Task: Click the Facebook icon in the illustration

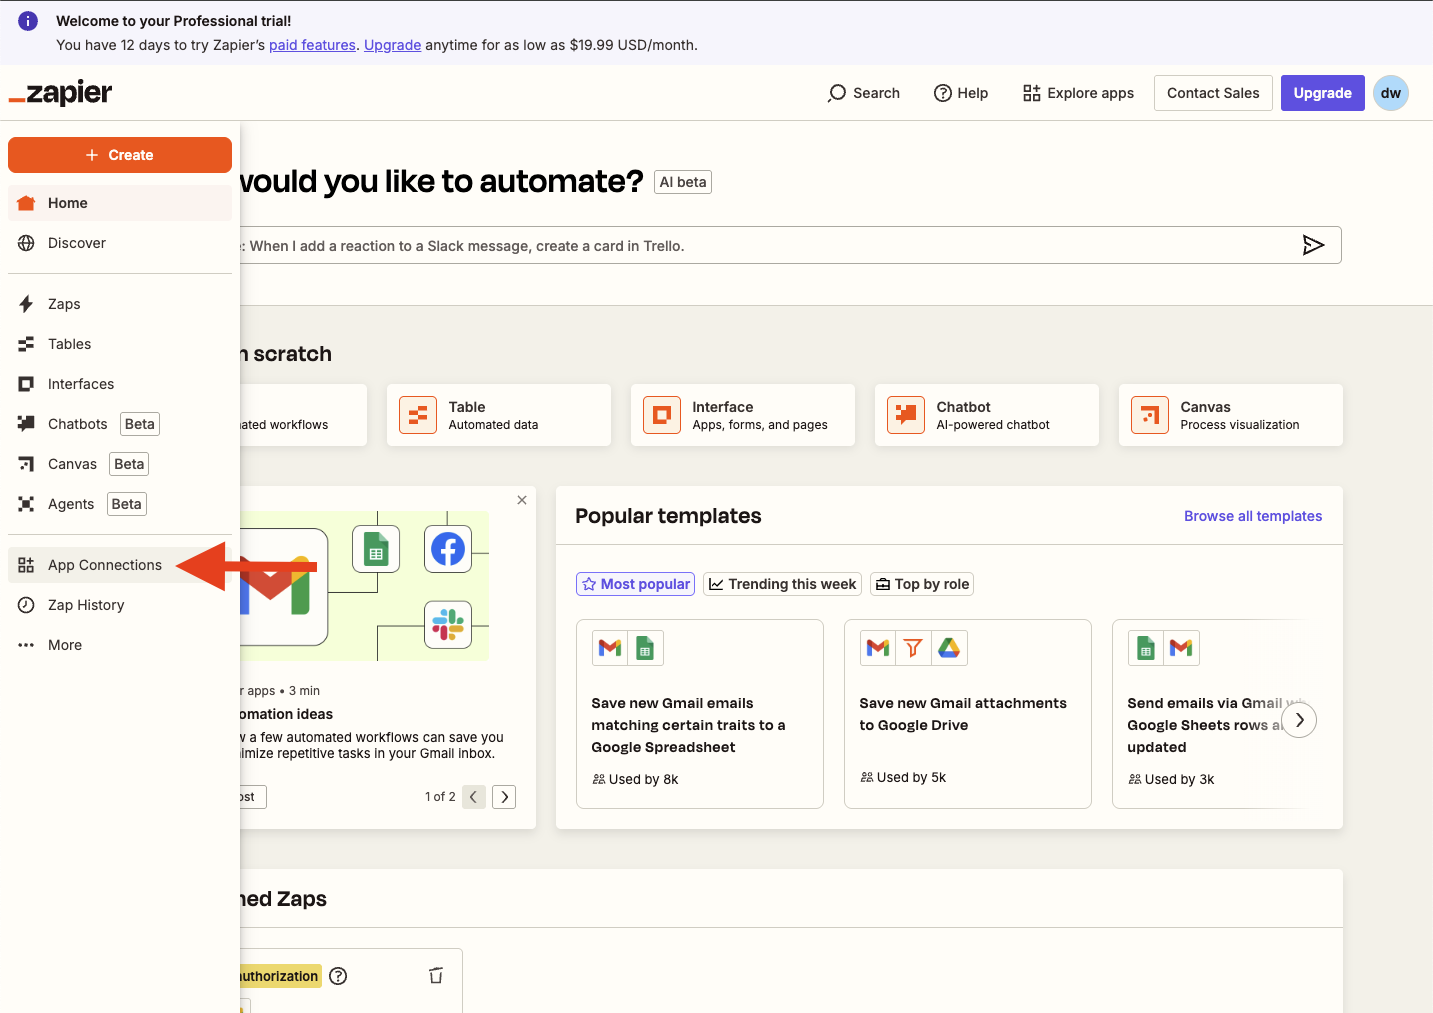Action: (448, 549)
